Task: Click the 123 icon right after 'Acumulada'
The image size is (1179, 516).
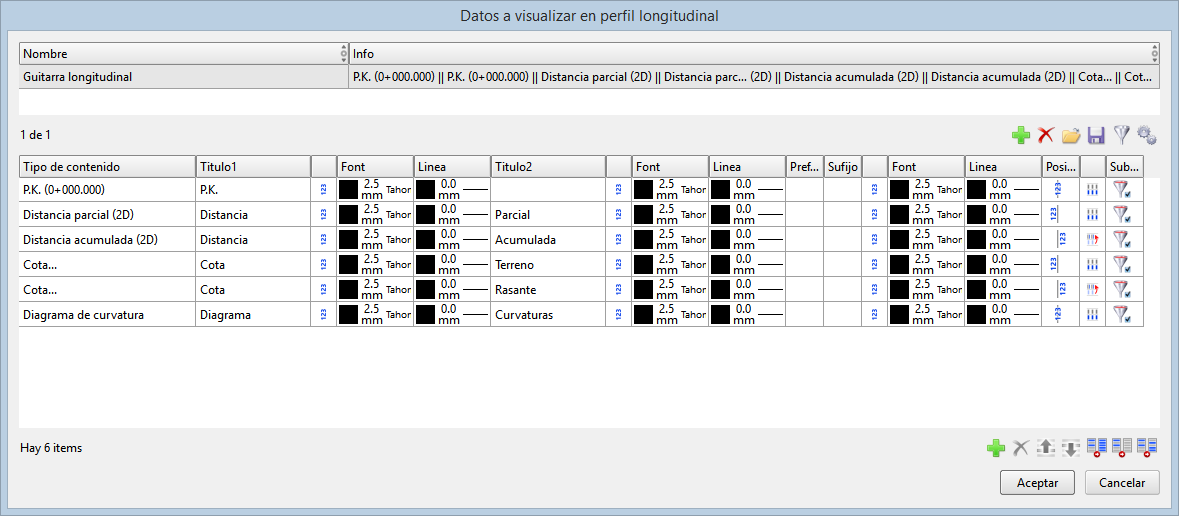Action: pos(618,239)
